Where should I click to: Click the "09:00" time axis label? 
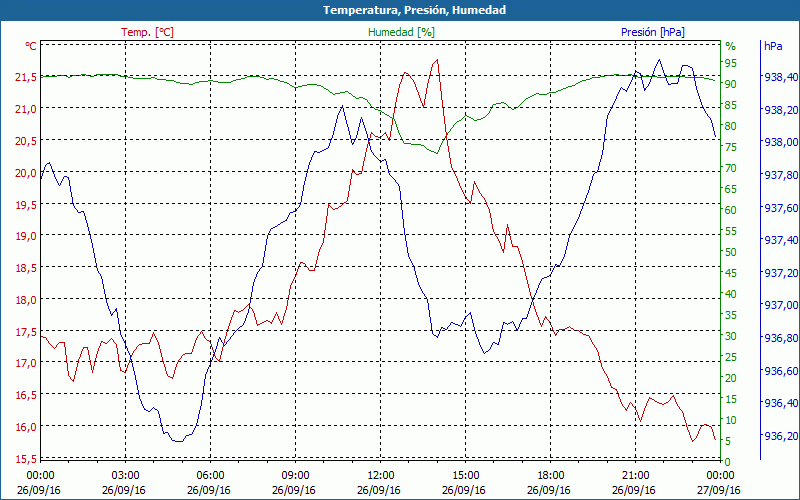point(295,476)
